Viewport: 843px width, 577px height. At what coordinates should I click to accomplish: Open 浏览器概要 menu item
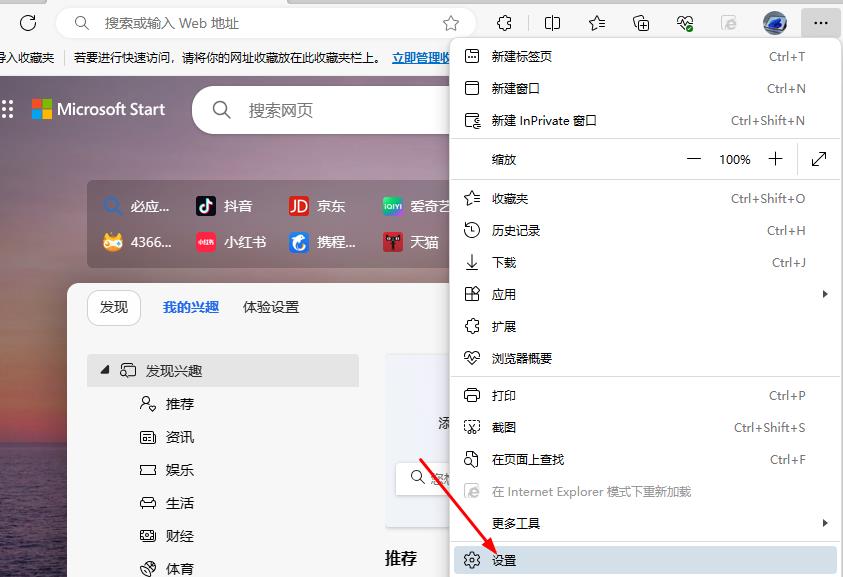pyautogui.click(x=645, y=358)
